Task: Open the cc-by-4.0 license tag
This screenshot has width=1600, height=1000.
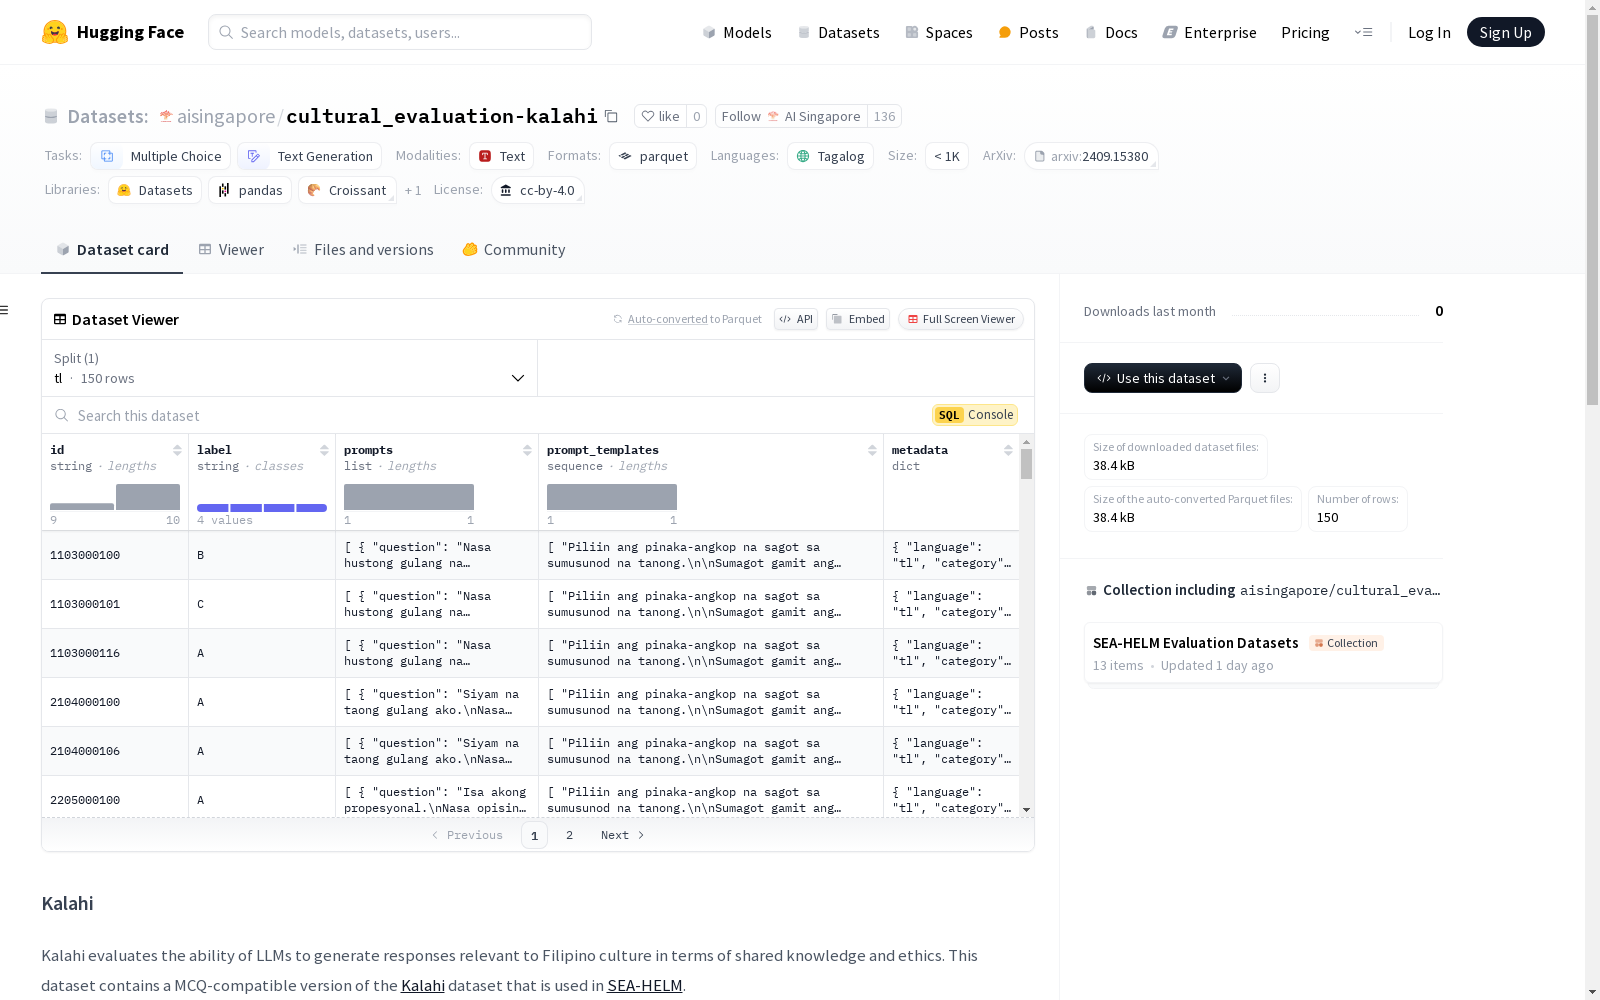Action: [x=538, y=190]
